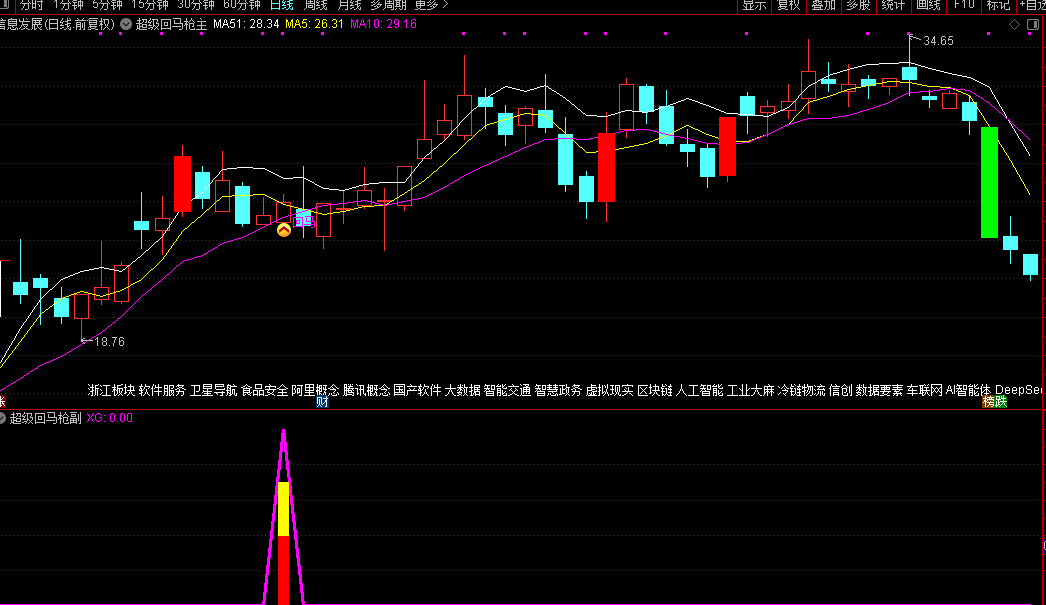Open the 腾讯概念 concept tag
Image resolution: width=1046 pixels, height=605 pixels.
(366, 390)
